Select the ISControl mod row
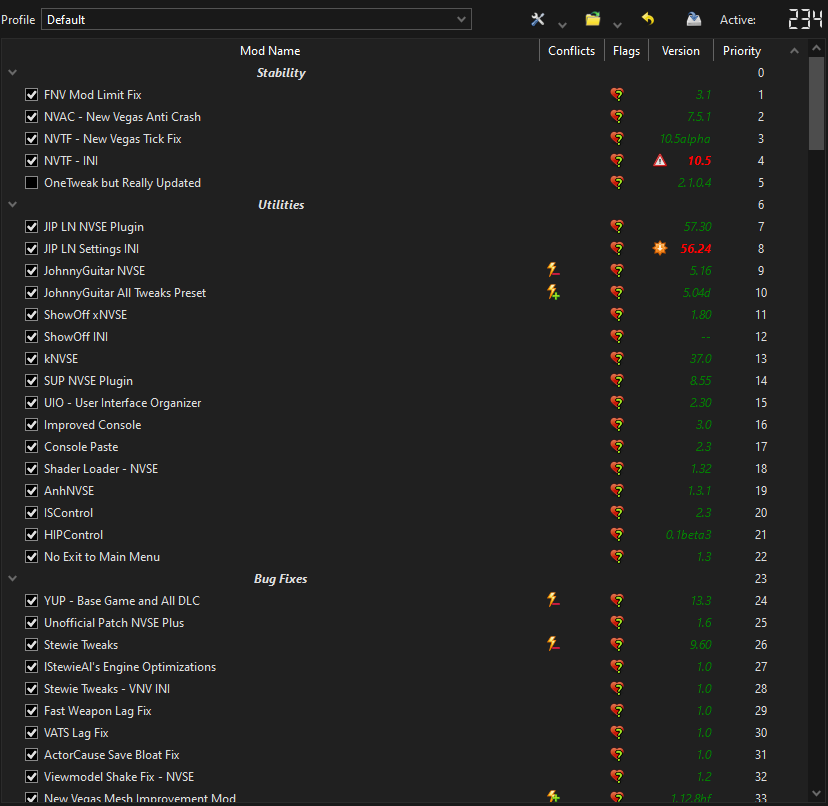This screenshot has height=806, width=828. pos(404,513)
